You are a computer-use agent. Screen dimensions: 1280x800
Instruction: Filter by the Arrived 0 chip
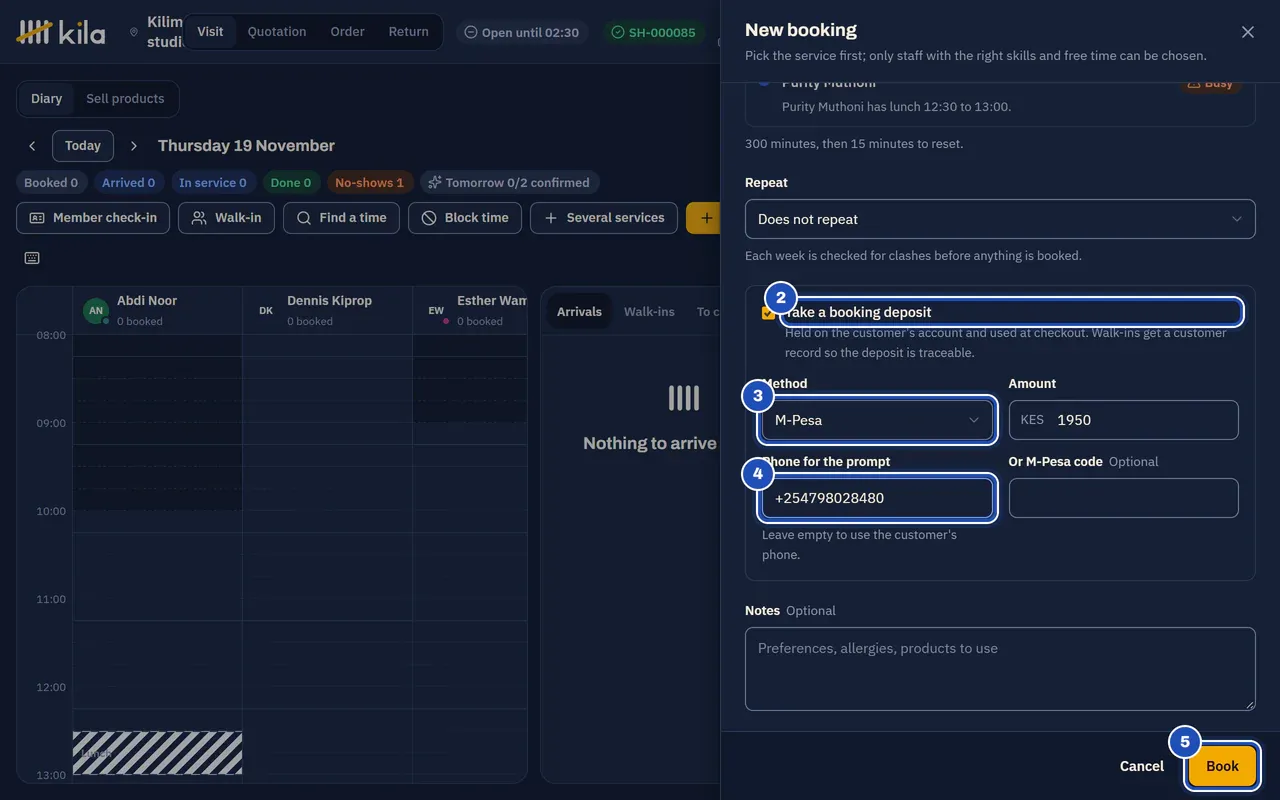point(128,183)
